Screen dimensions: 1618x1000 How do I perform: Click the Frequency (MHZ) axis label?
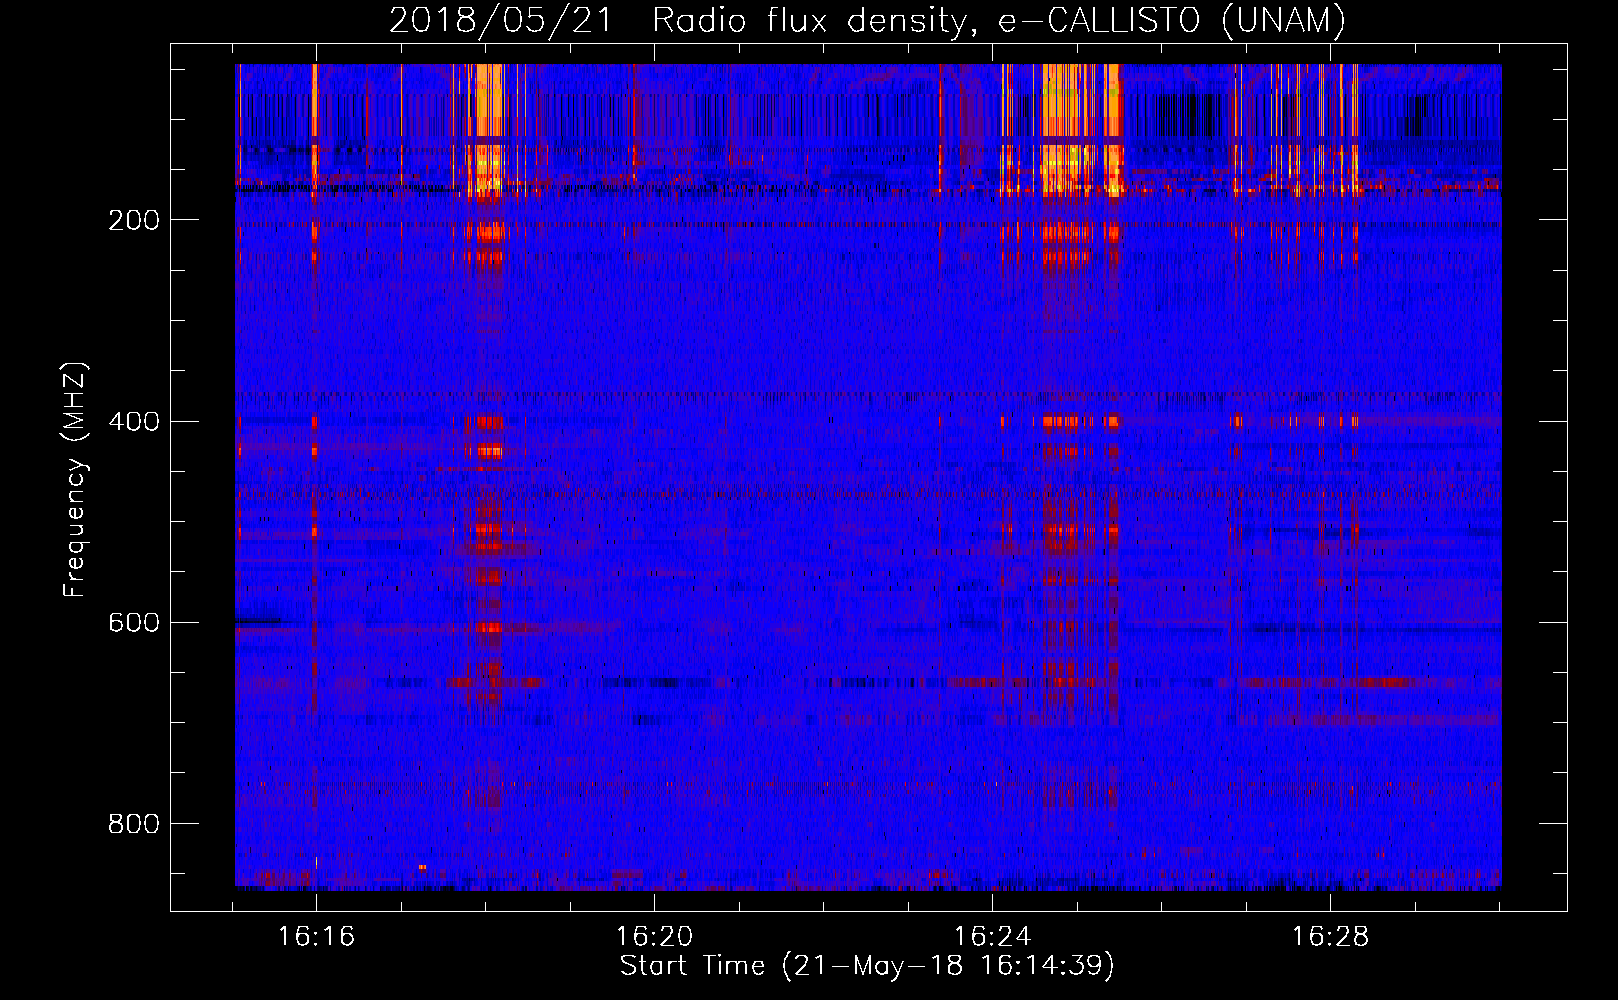[75, 479]
